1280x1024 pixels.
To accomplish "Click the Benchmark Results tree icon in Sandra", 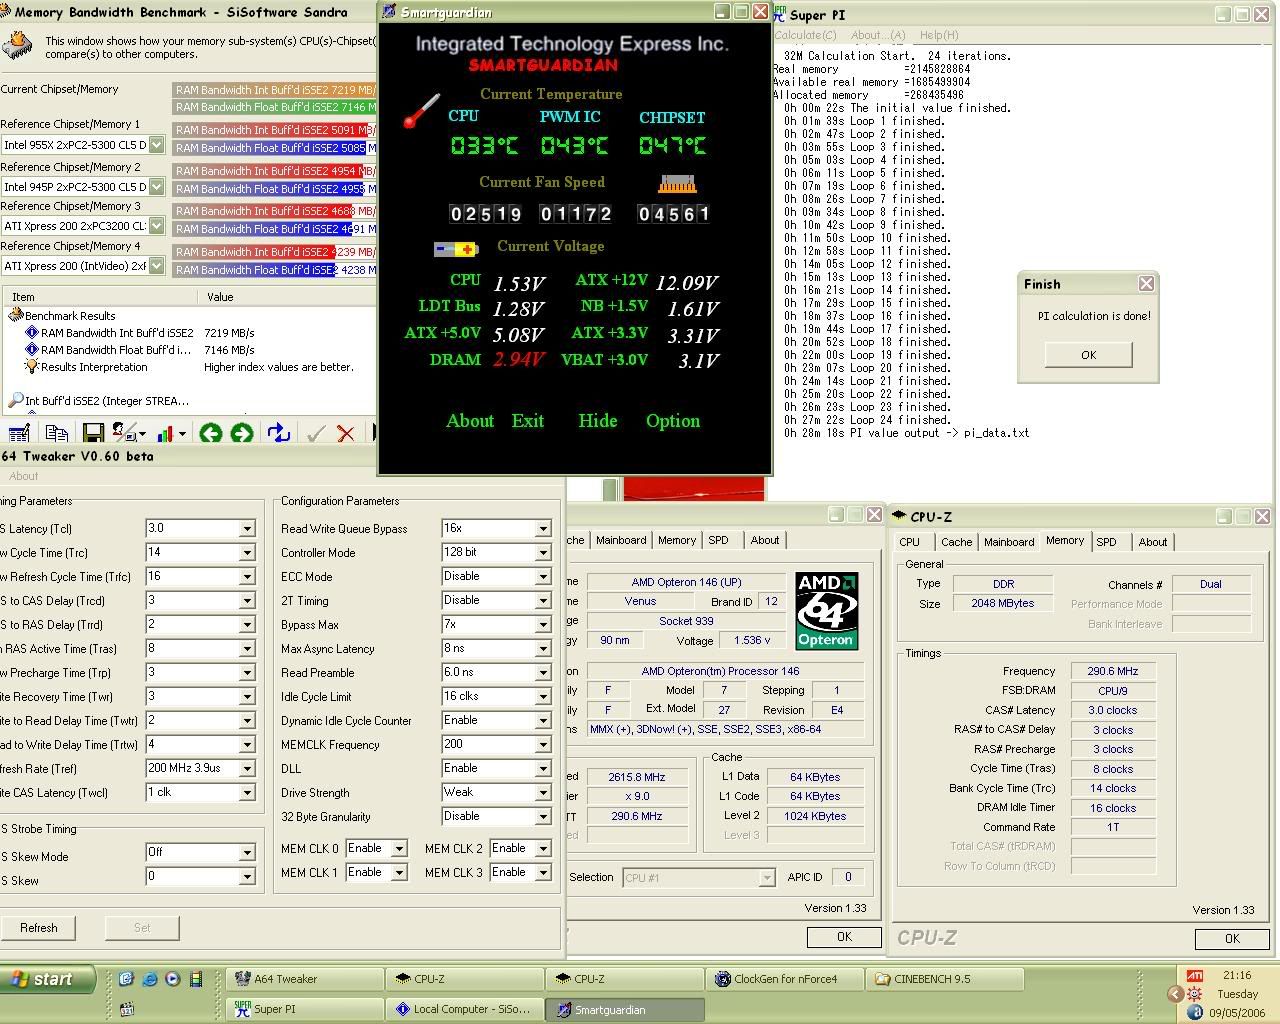I will [15, 315].
